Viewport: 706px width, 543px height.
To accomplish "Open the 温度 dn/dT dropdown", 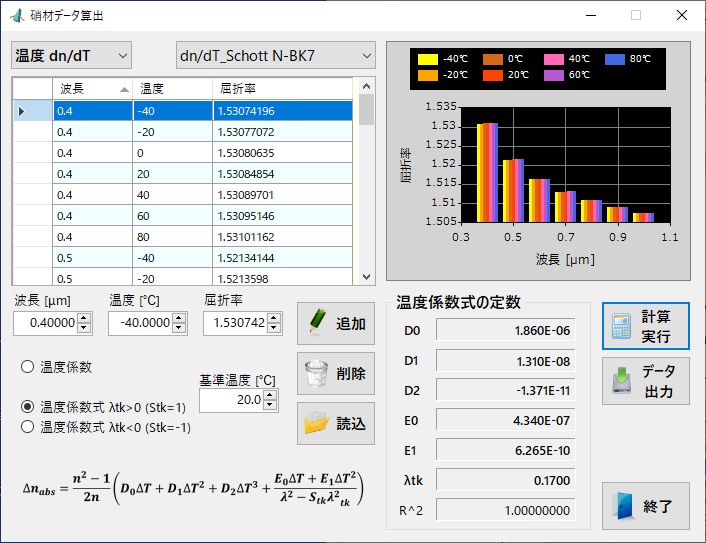I will pos(72,55).
